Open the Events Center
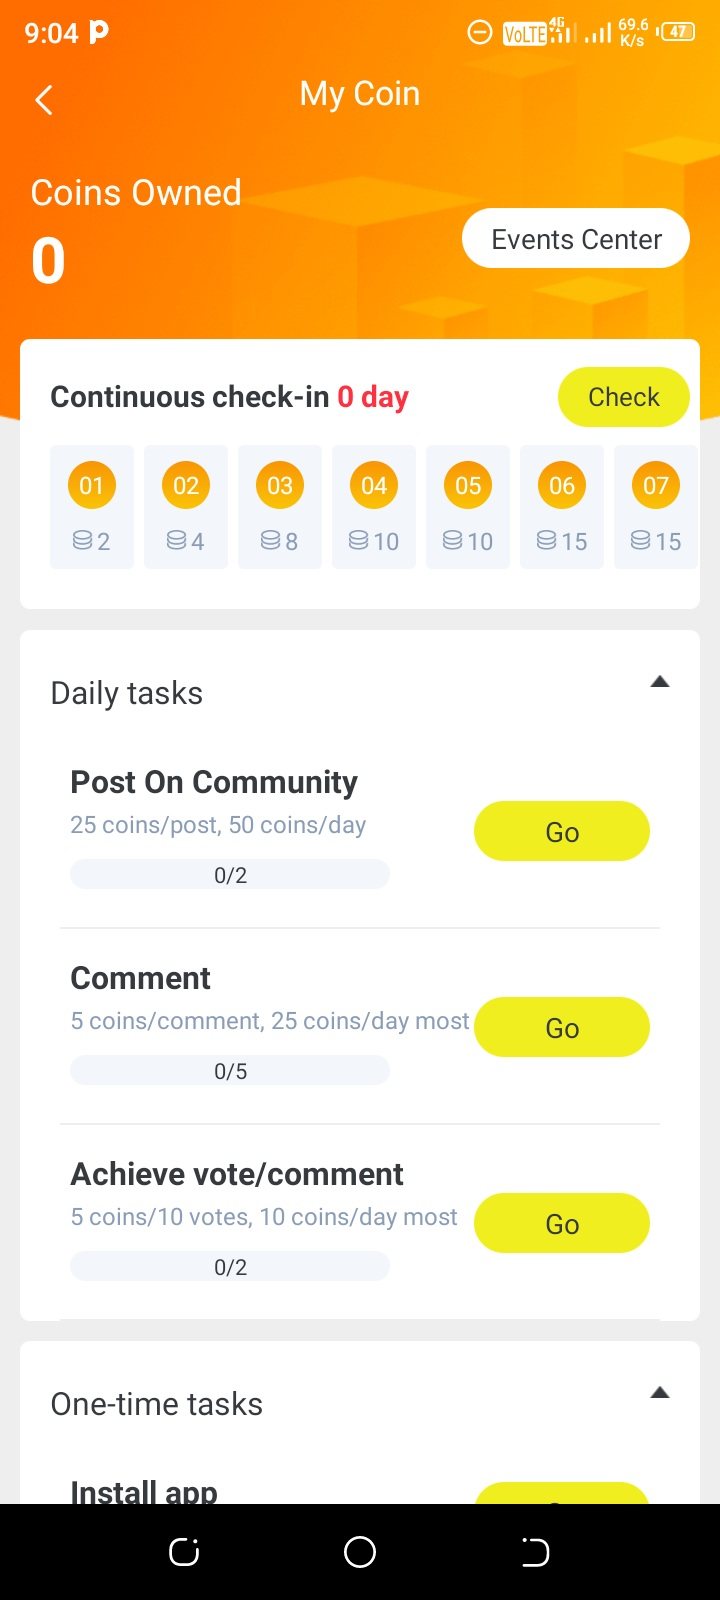Viewport: 720px width, 1600px height. (x=576, y=239)
